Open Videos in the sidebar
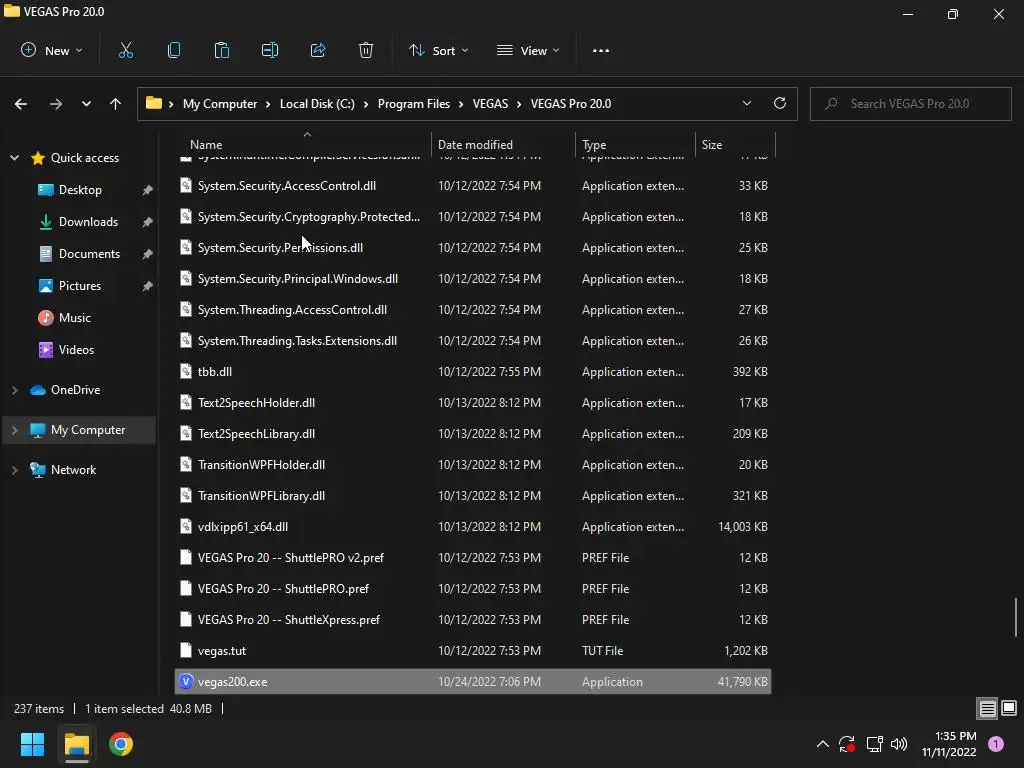 [x=76, y=350]
